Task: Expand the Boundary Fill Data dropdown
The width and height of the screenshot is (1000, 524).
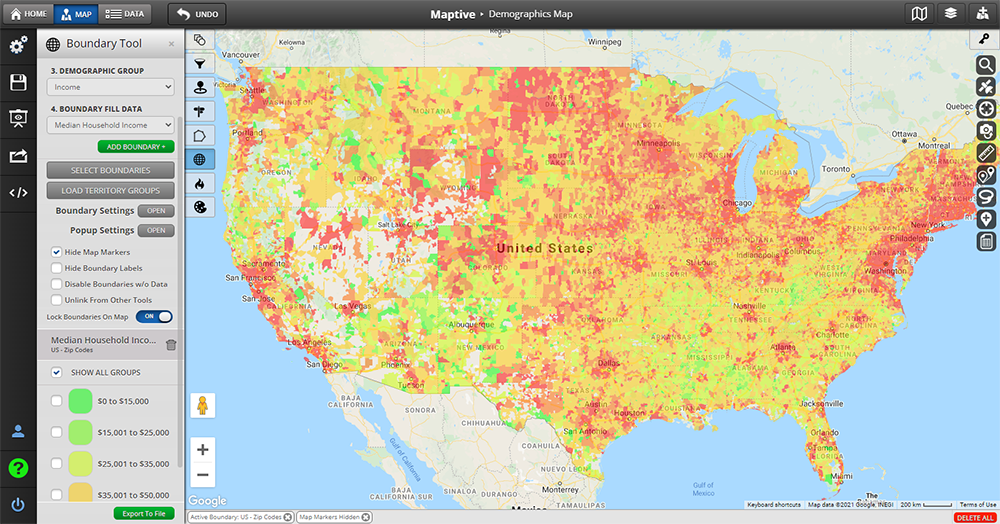Action: coord(110,125)
